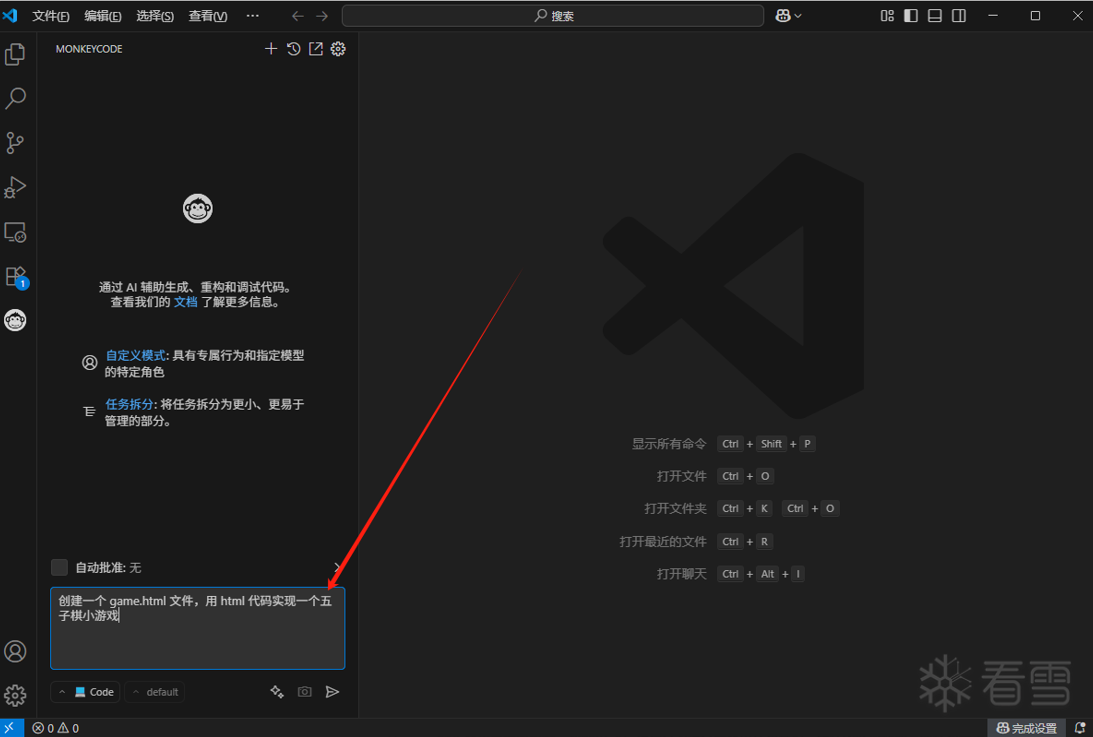Open the Source Control view
Screen dimensions: 1093x737
[15, 143]
